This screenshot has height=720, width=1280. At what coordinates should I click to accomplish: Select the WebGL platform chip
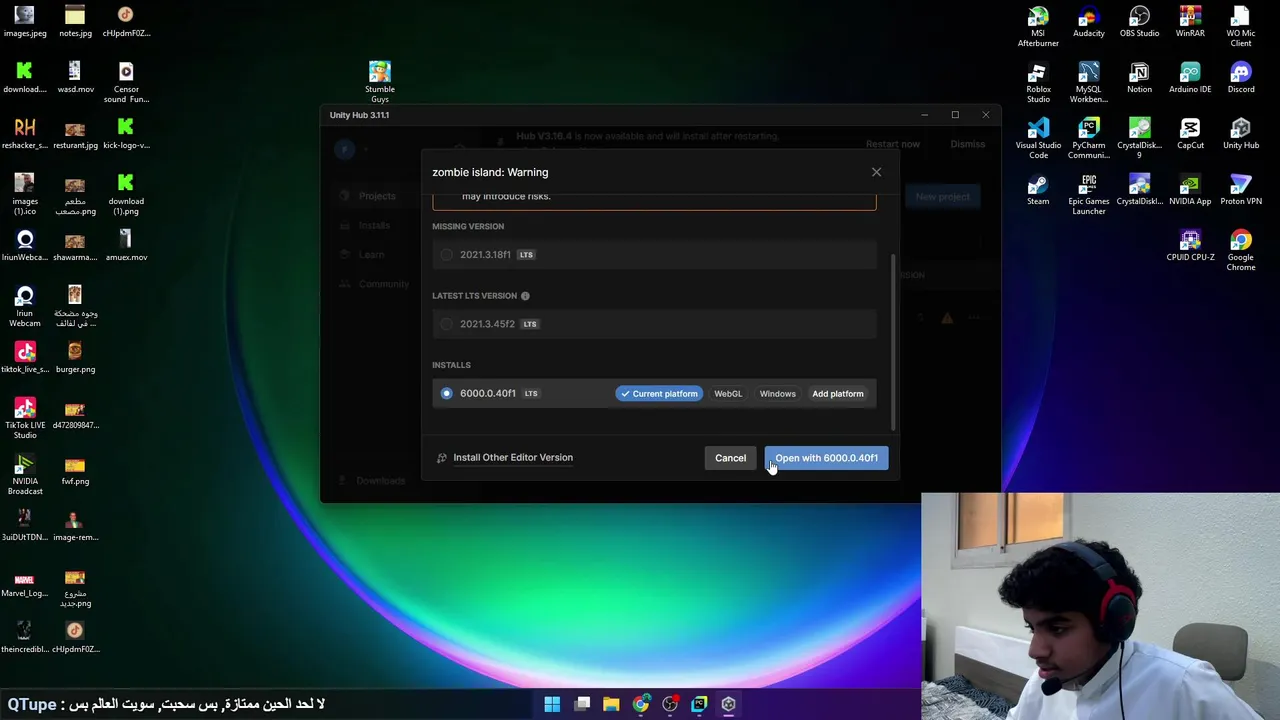[x=728, y=394]
